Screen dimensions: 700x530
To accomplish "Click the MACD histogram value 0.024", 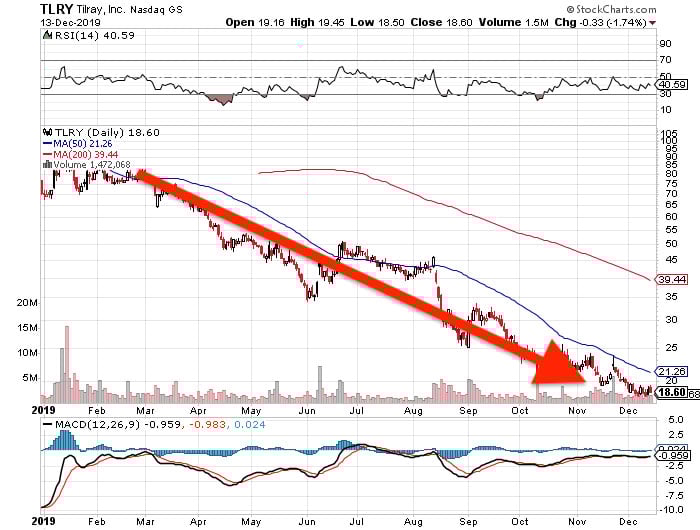I will coord(250,424).
